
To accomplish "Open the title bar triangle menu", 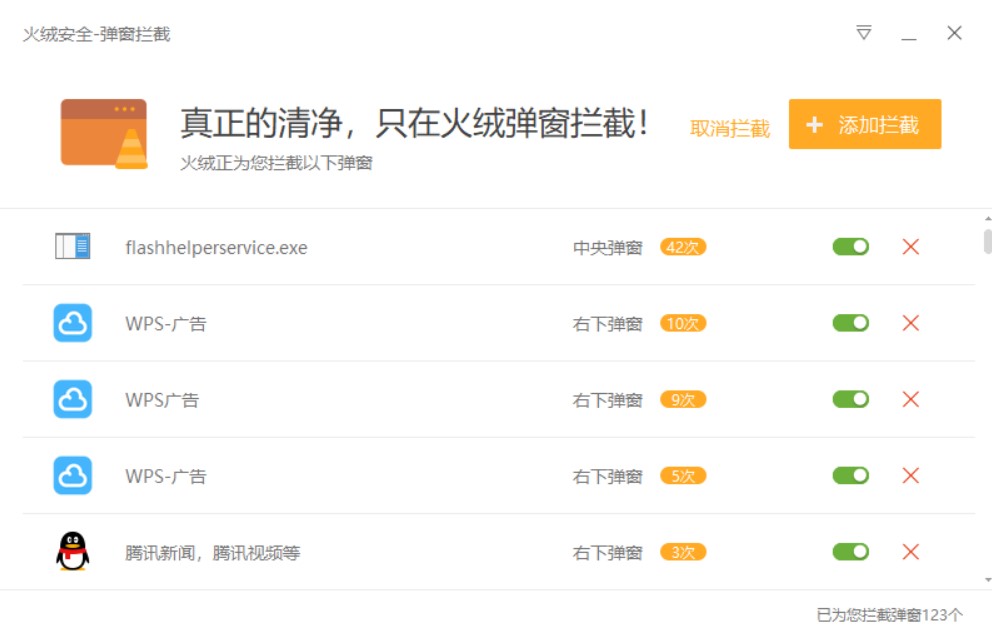I will point(864,32).
